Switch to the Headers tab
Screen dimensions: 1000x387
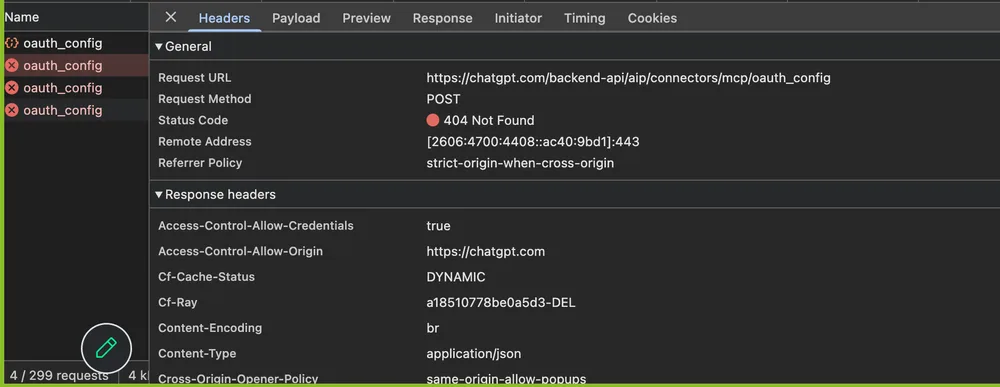224,18
